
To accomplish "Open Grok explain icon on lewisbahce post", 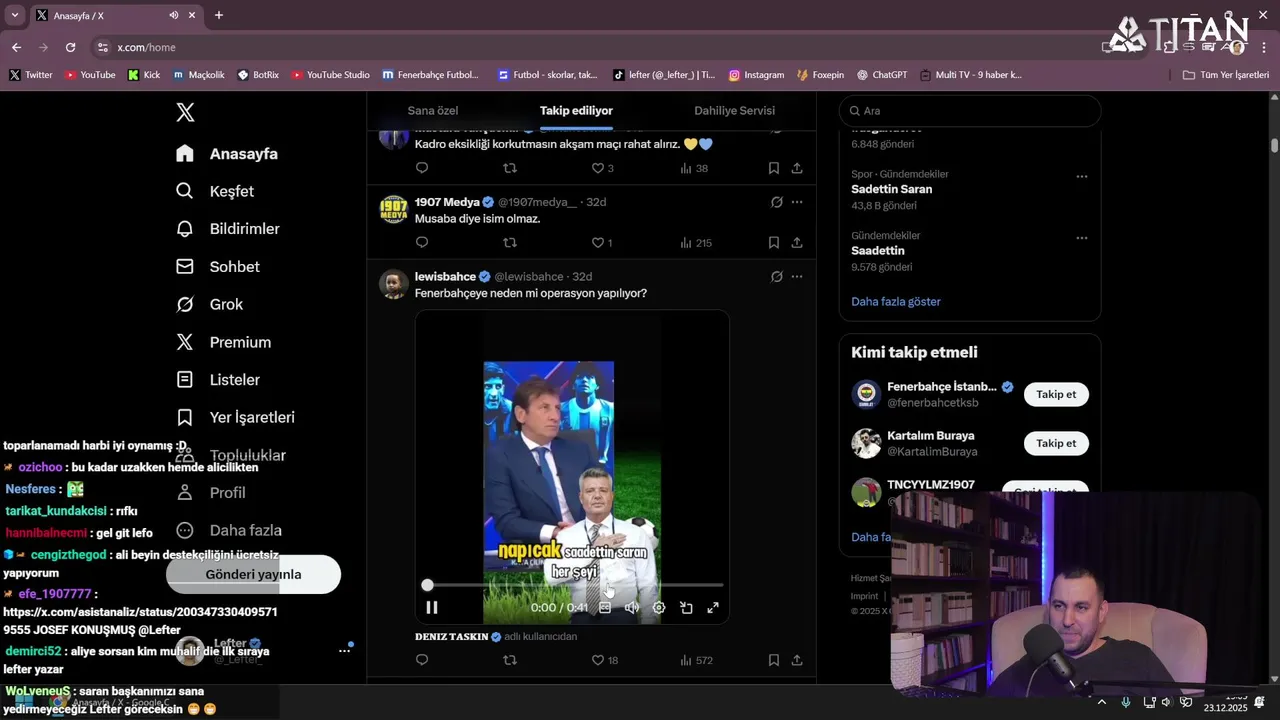I will coord(776,277).
